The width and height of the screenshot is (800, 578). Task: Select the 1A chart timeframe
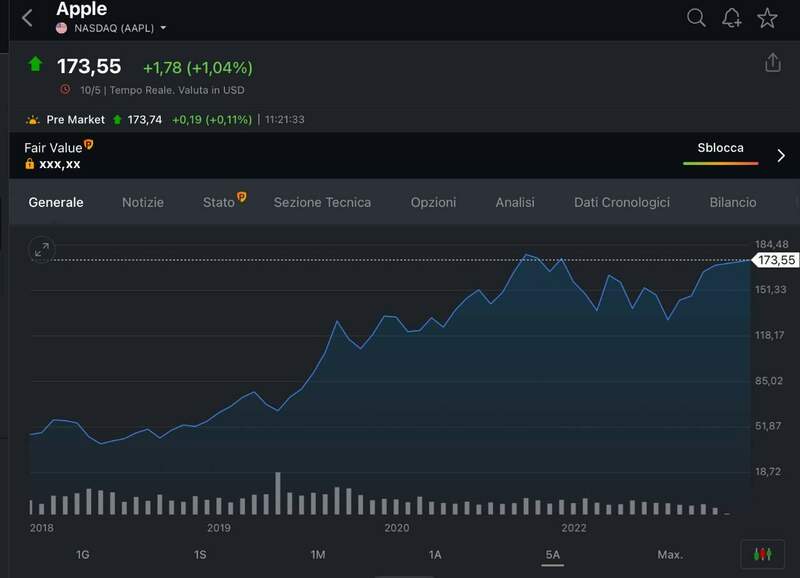[435, 554]
